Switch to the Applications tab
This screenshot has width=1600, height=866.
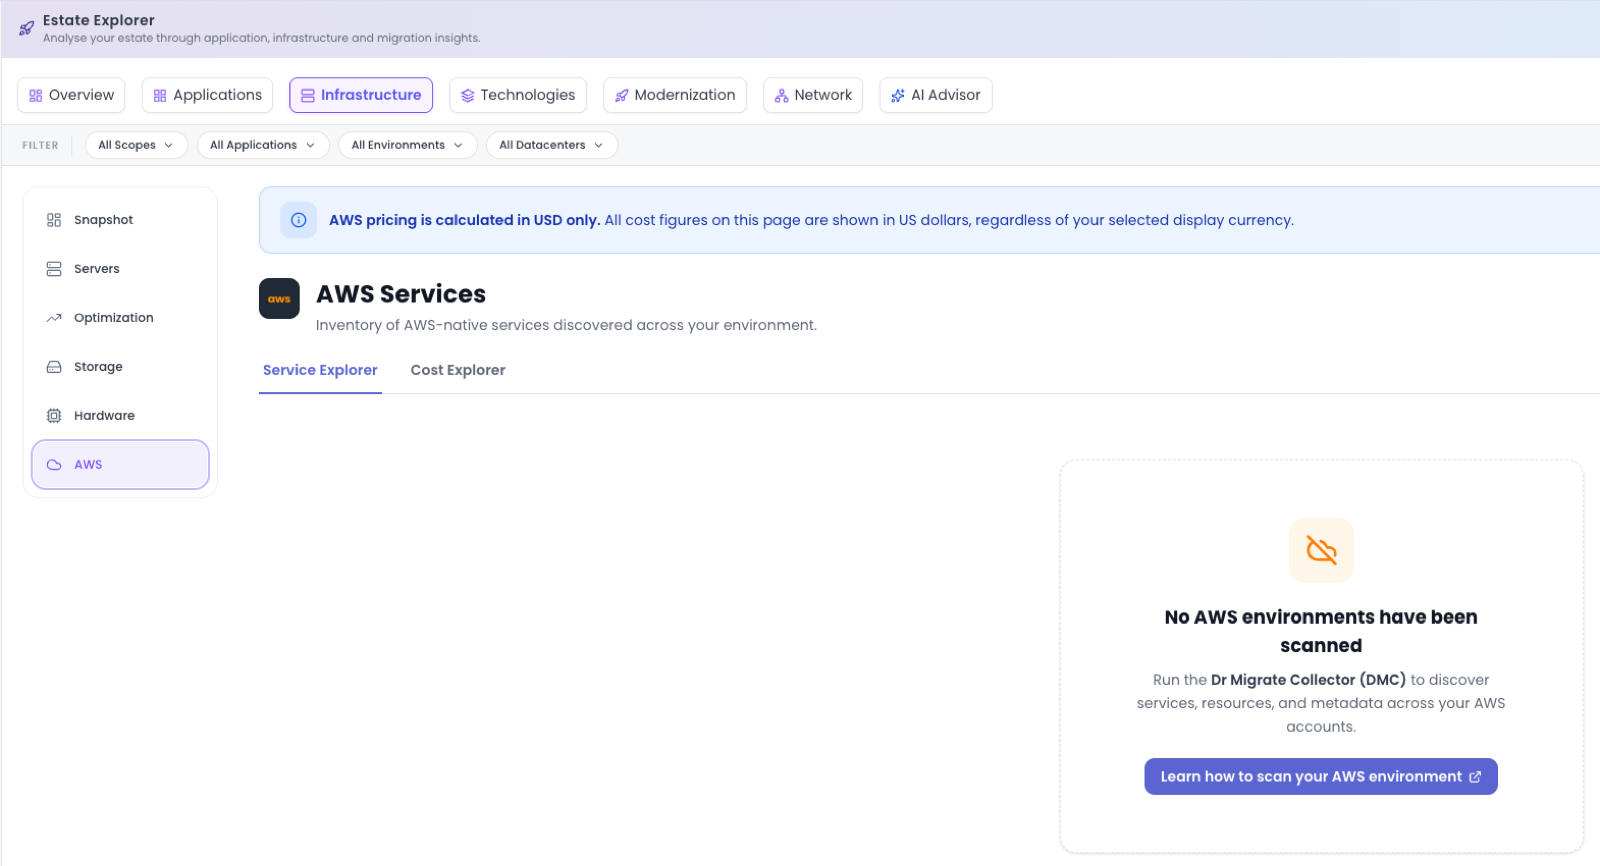point(207,95)
